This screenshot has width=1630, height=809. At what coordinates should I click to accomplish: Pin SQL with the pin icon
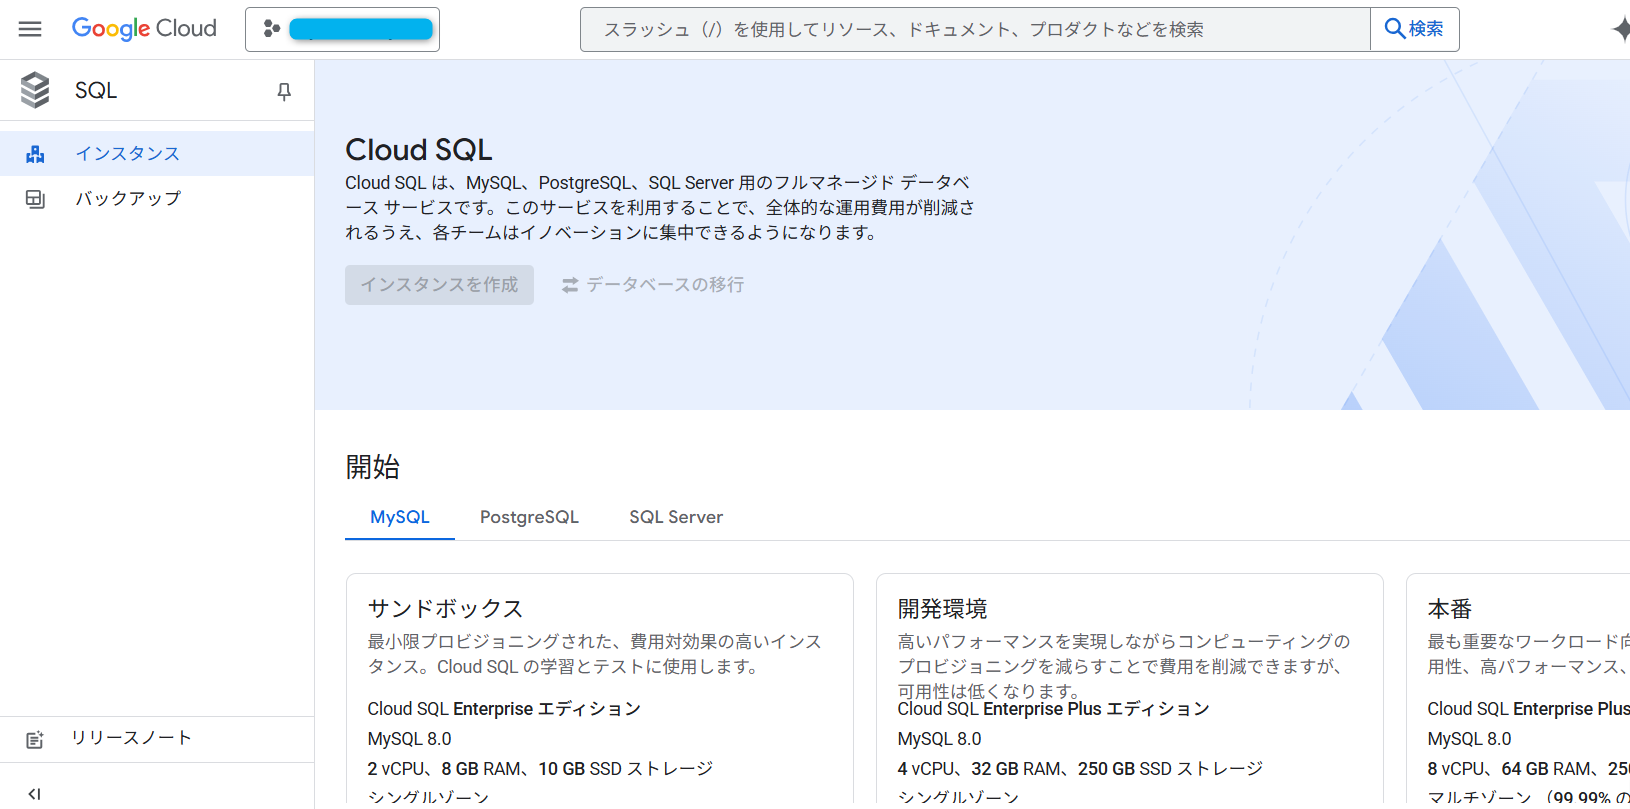click(284, 92)
